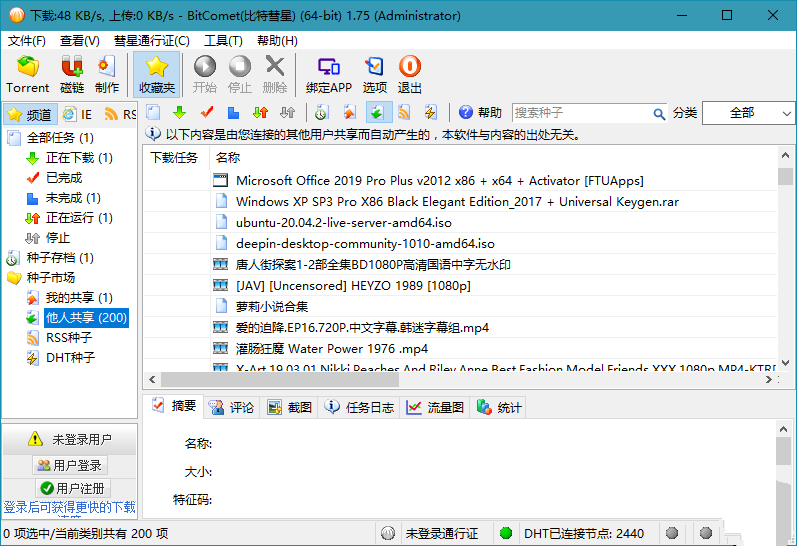Click the 帮助 help button with question mark
Viewport: 797px width, 546px height.
click(x=480, y=113)
